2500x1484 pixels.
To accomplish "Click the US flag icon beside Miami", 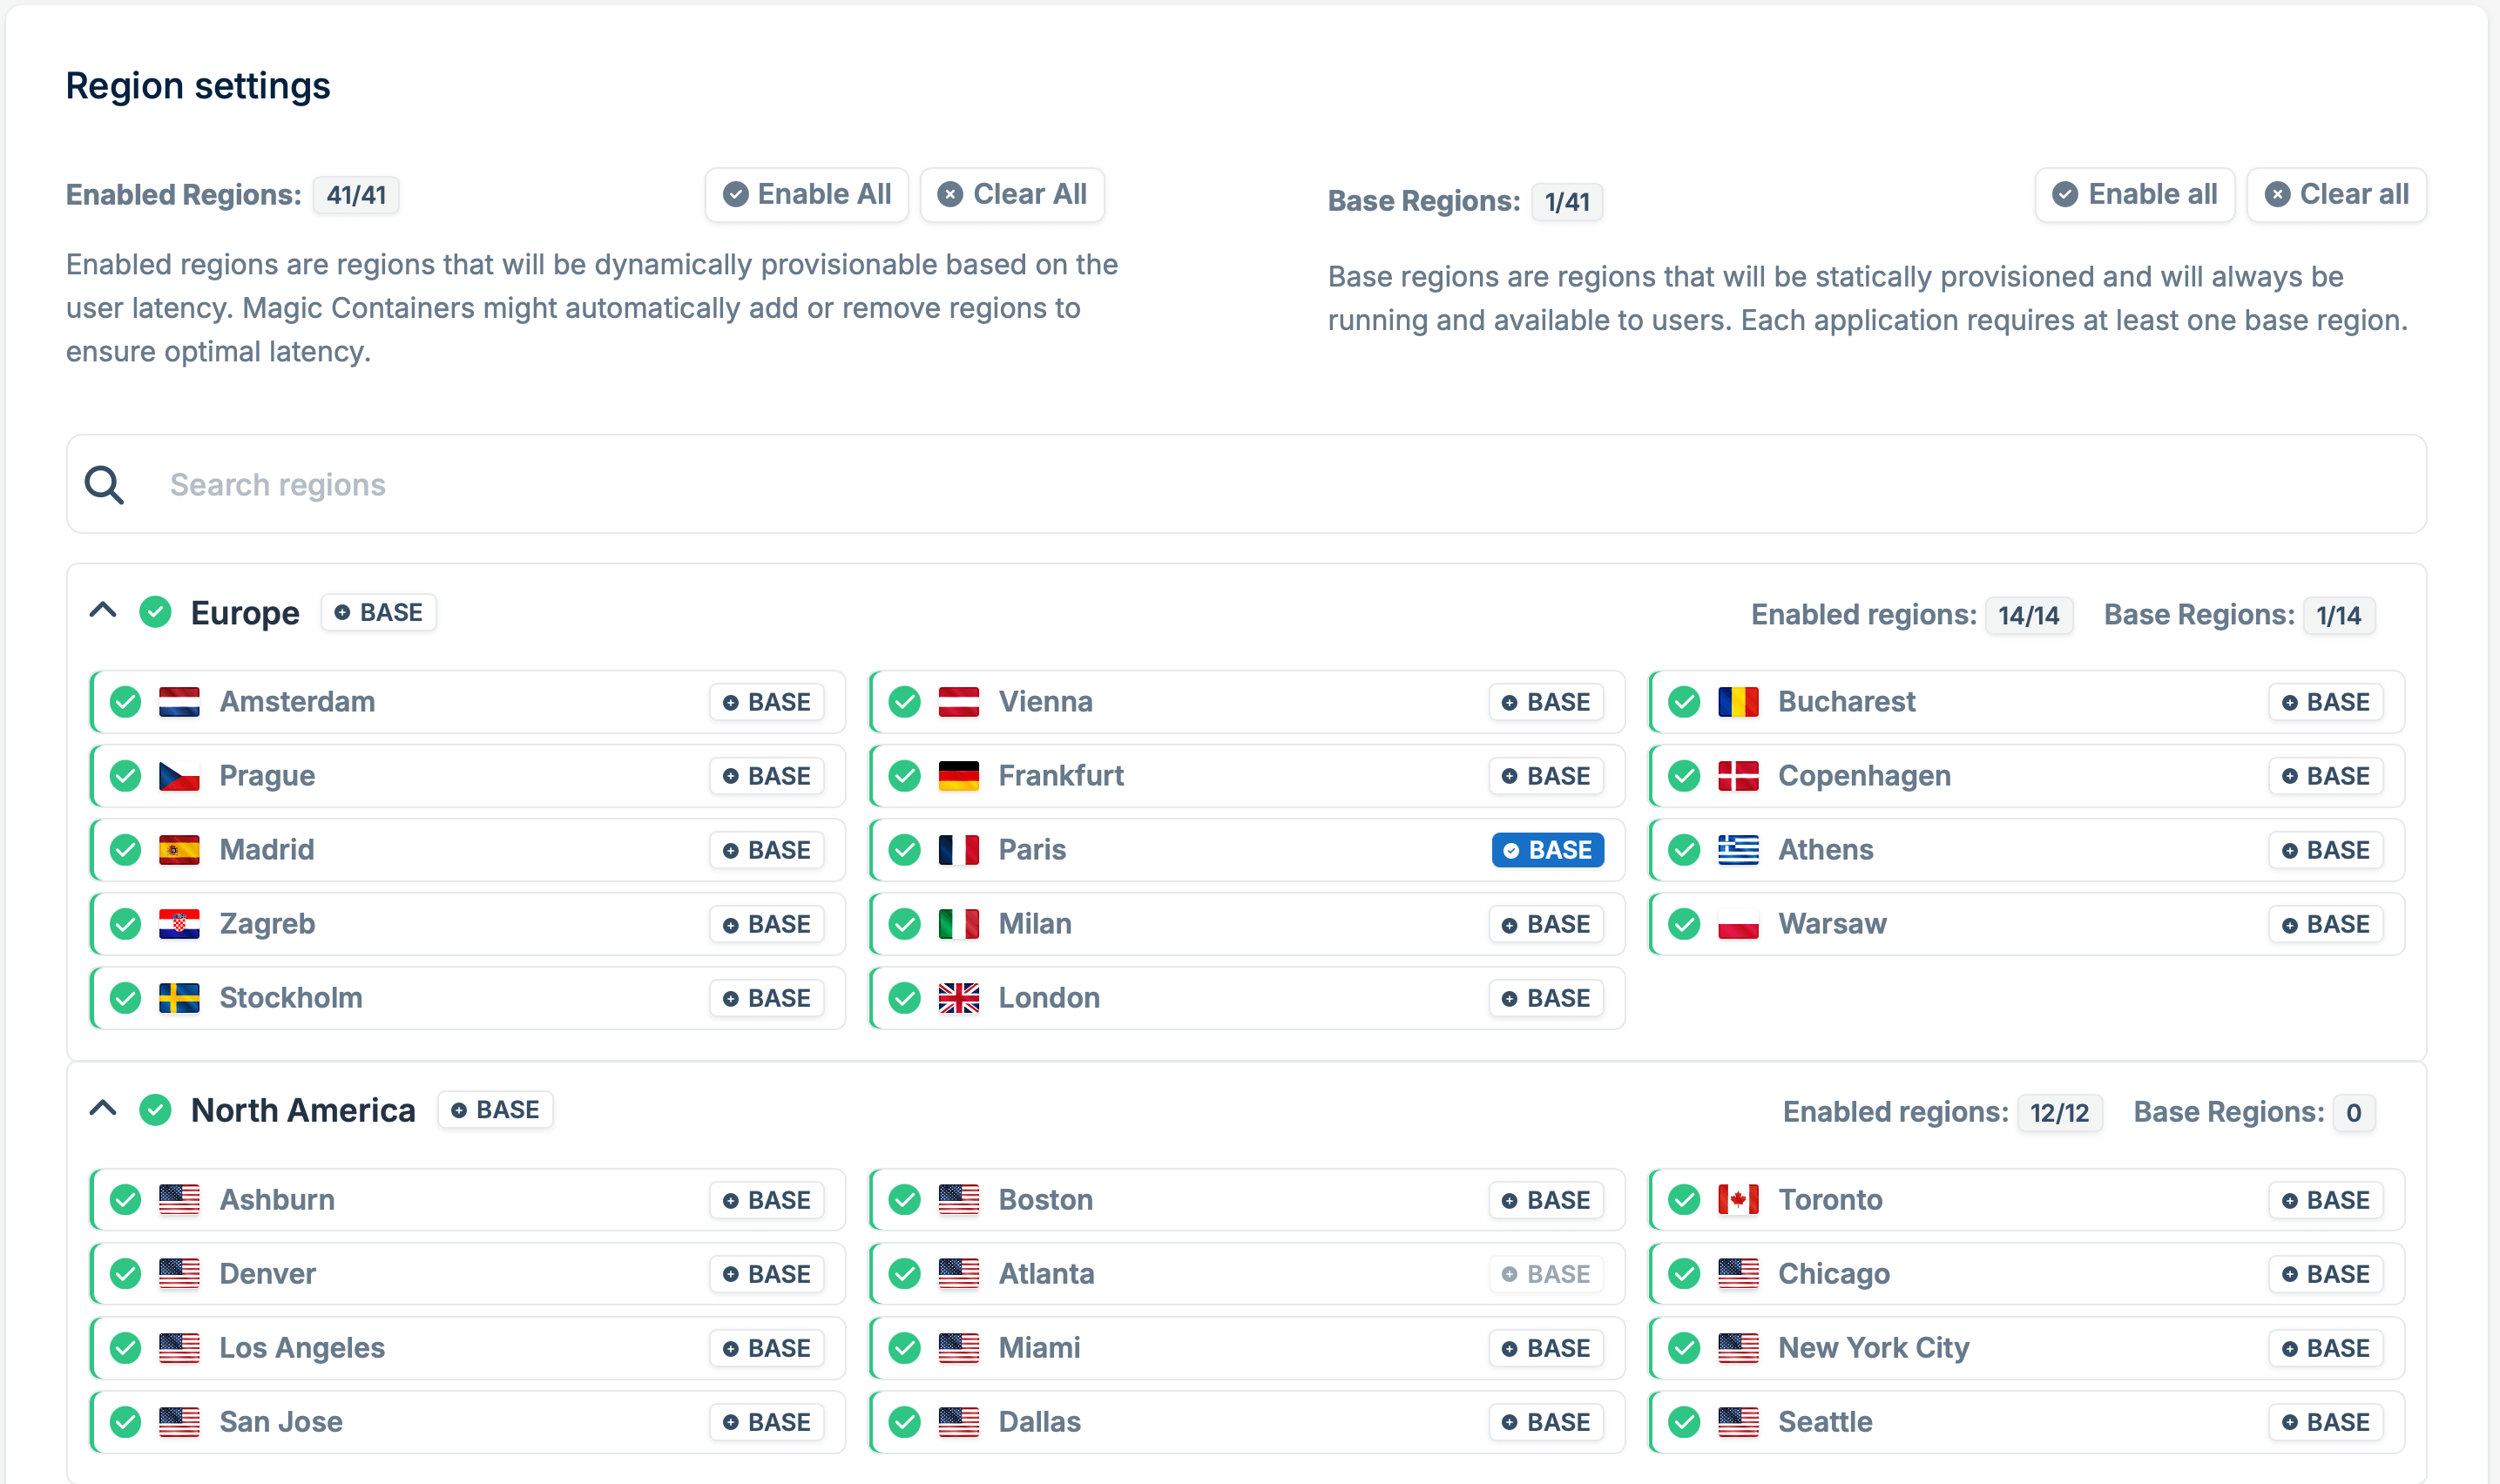I will [x=958, y=1348].
